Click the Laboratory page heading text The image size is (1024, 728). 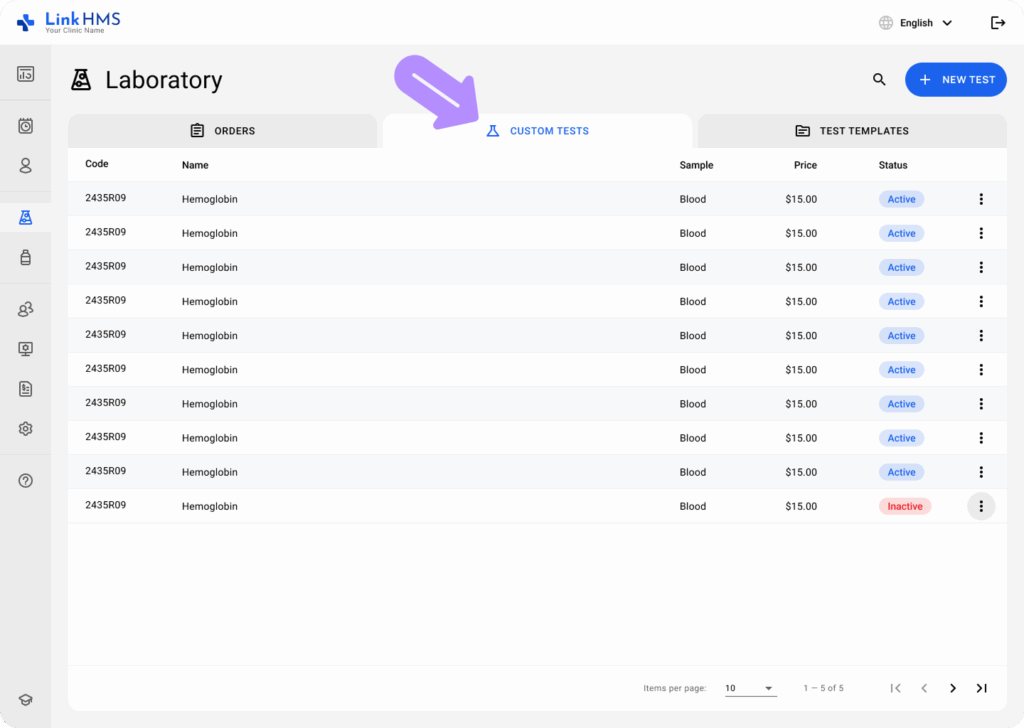click(x=164, y=80)
